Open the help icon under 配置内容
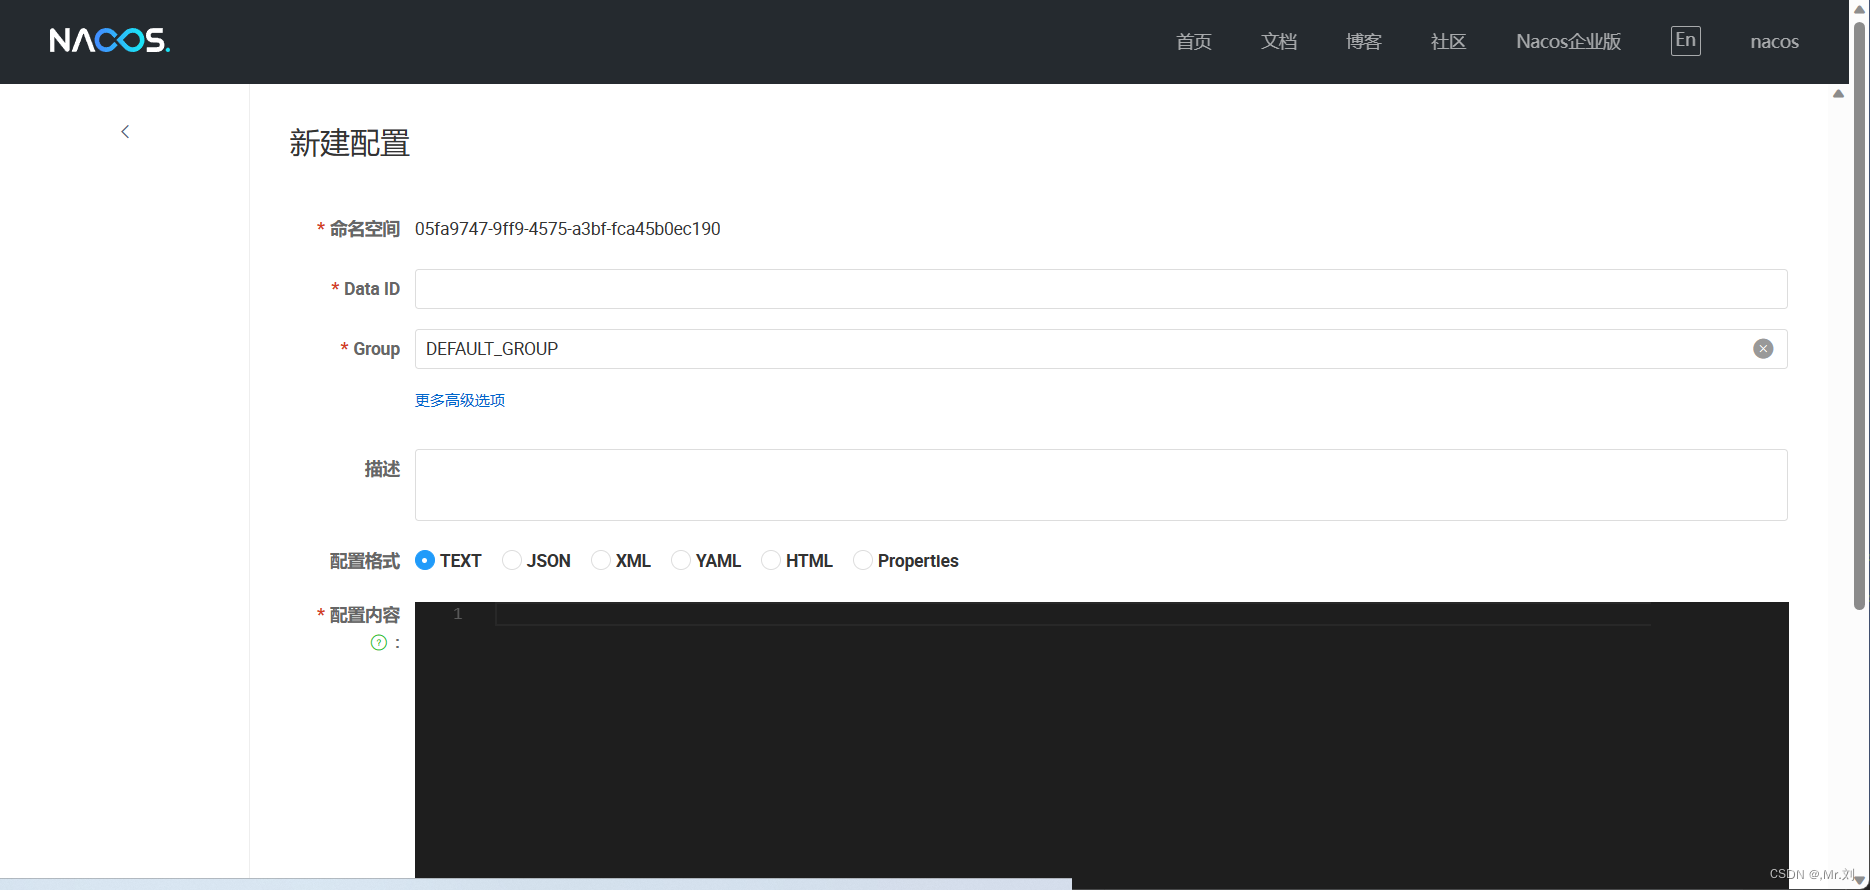The height and width of the screenshot is (890, 1870). click(379, 643)
